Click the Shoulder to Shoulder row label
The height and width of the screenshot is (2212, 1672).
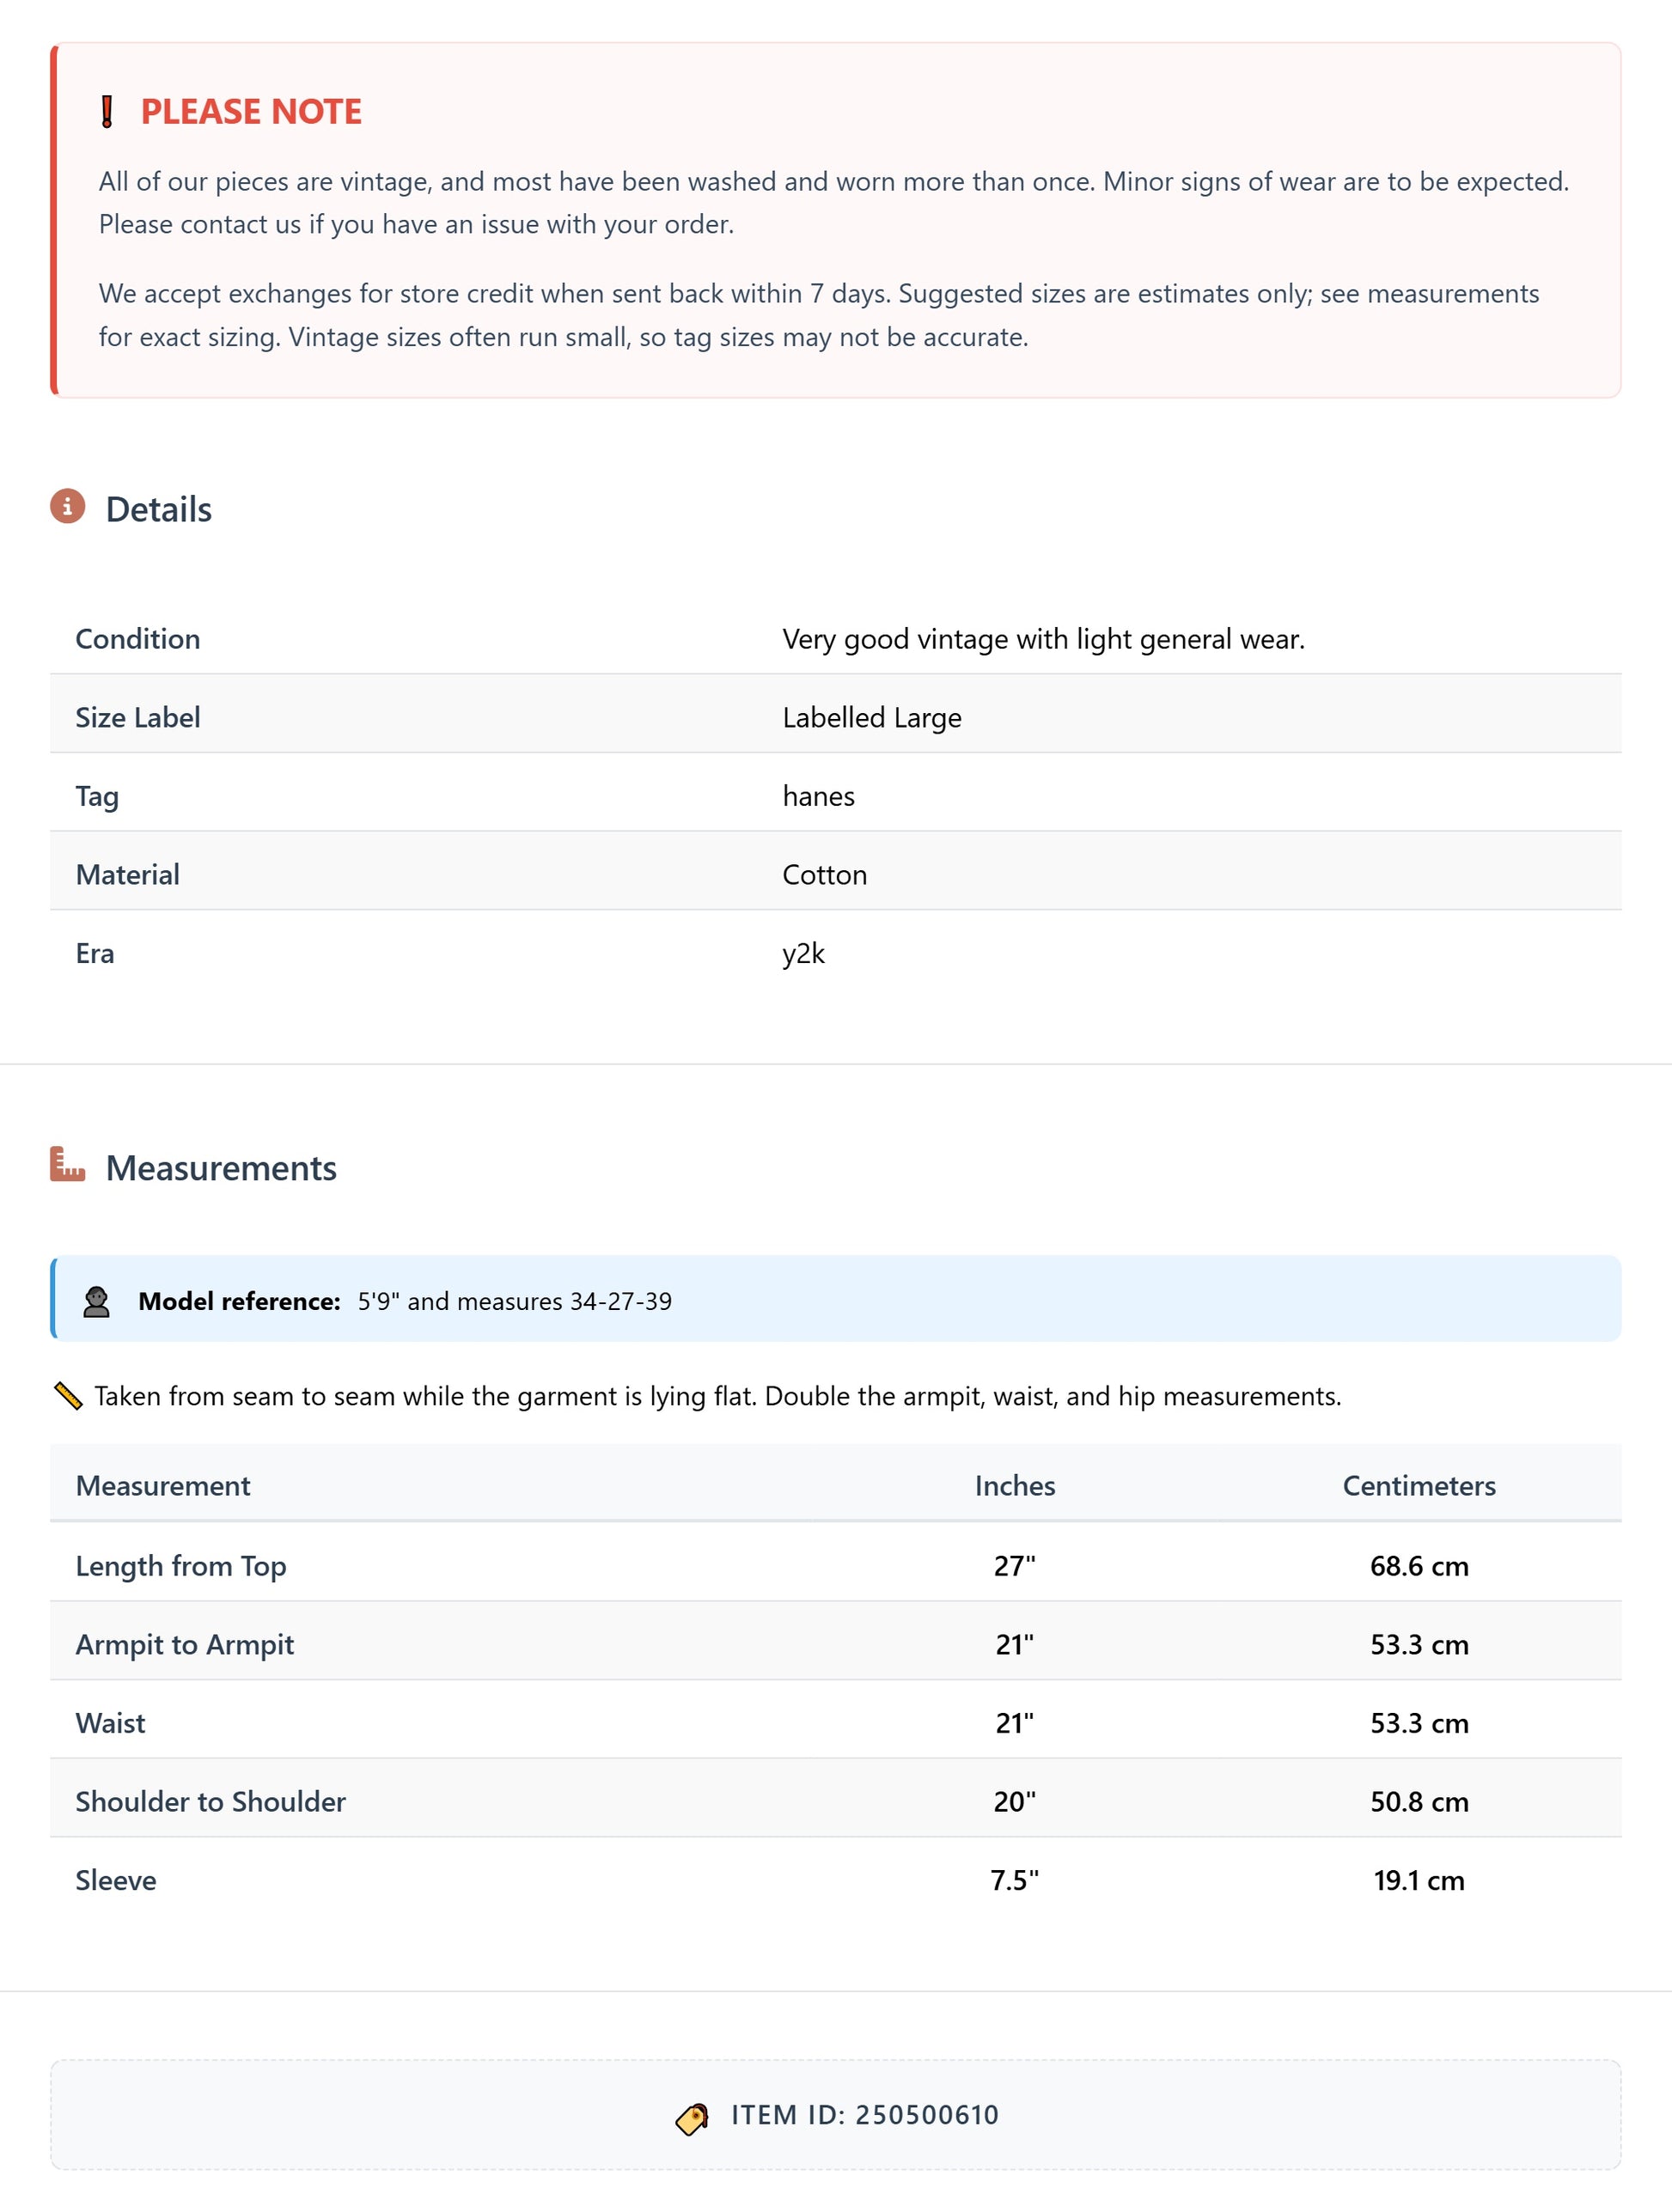pyautogui.click(x=211, y=1802)
